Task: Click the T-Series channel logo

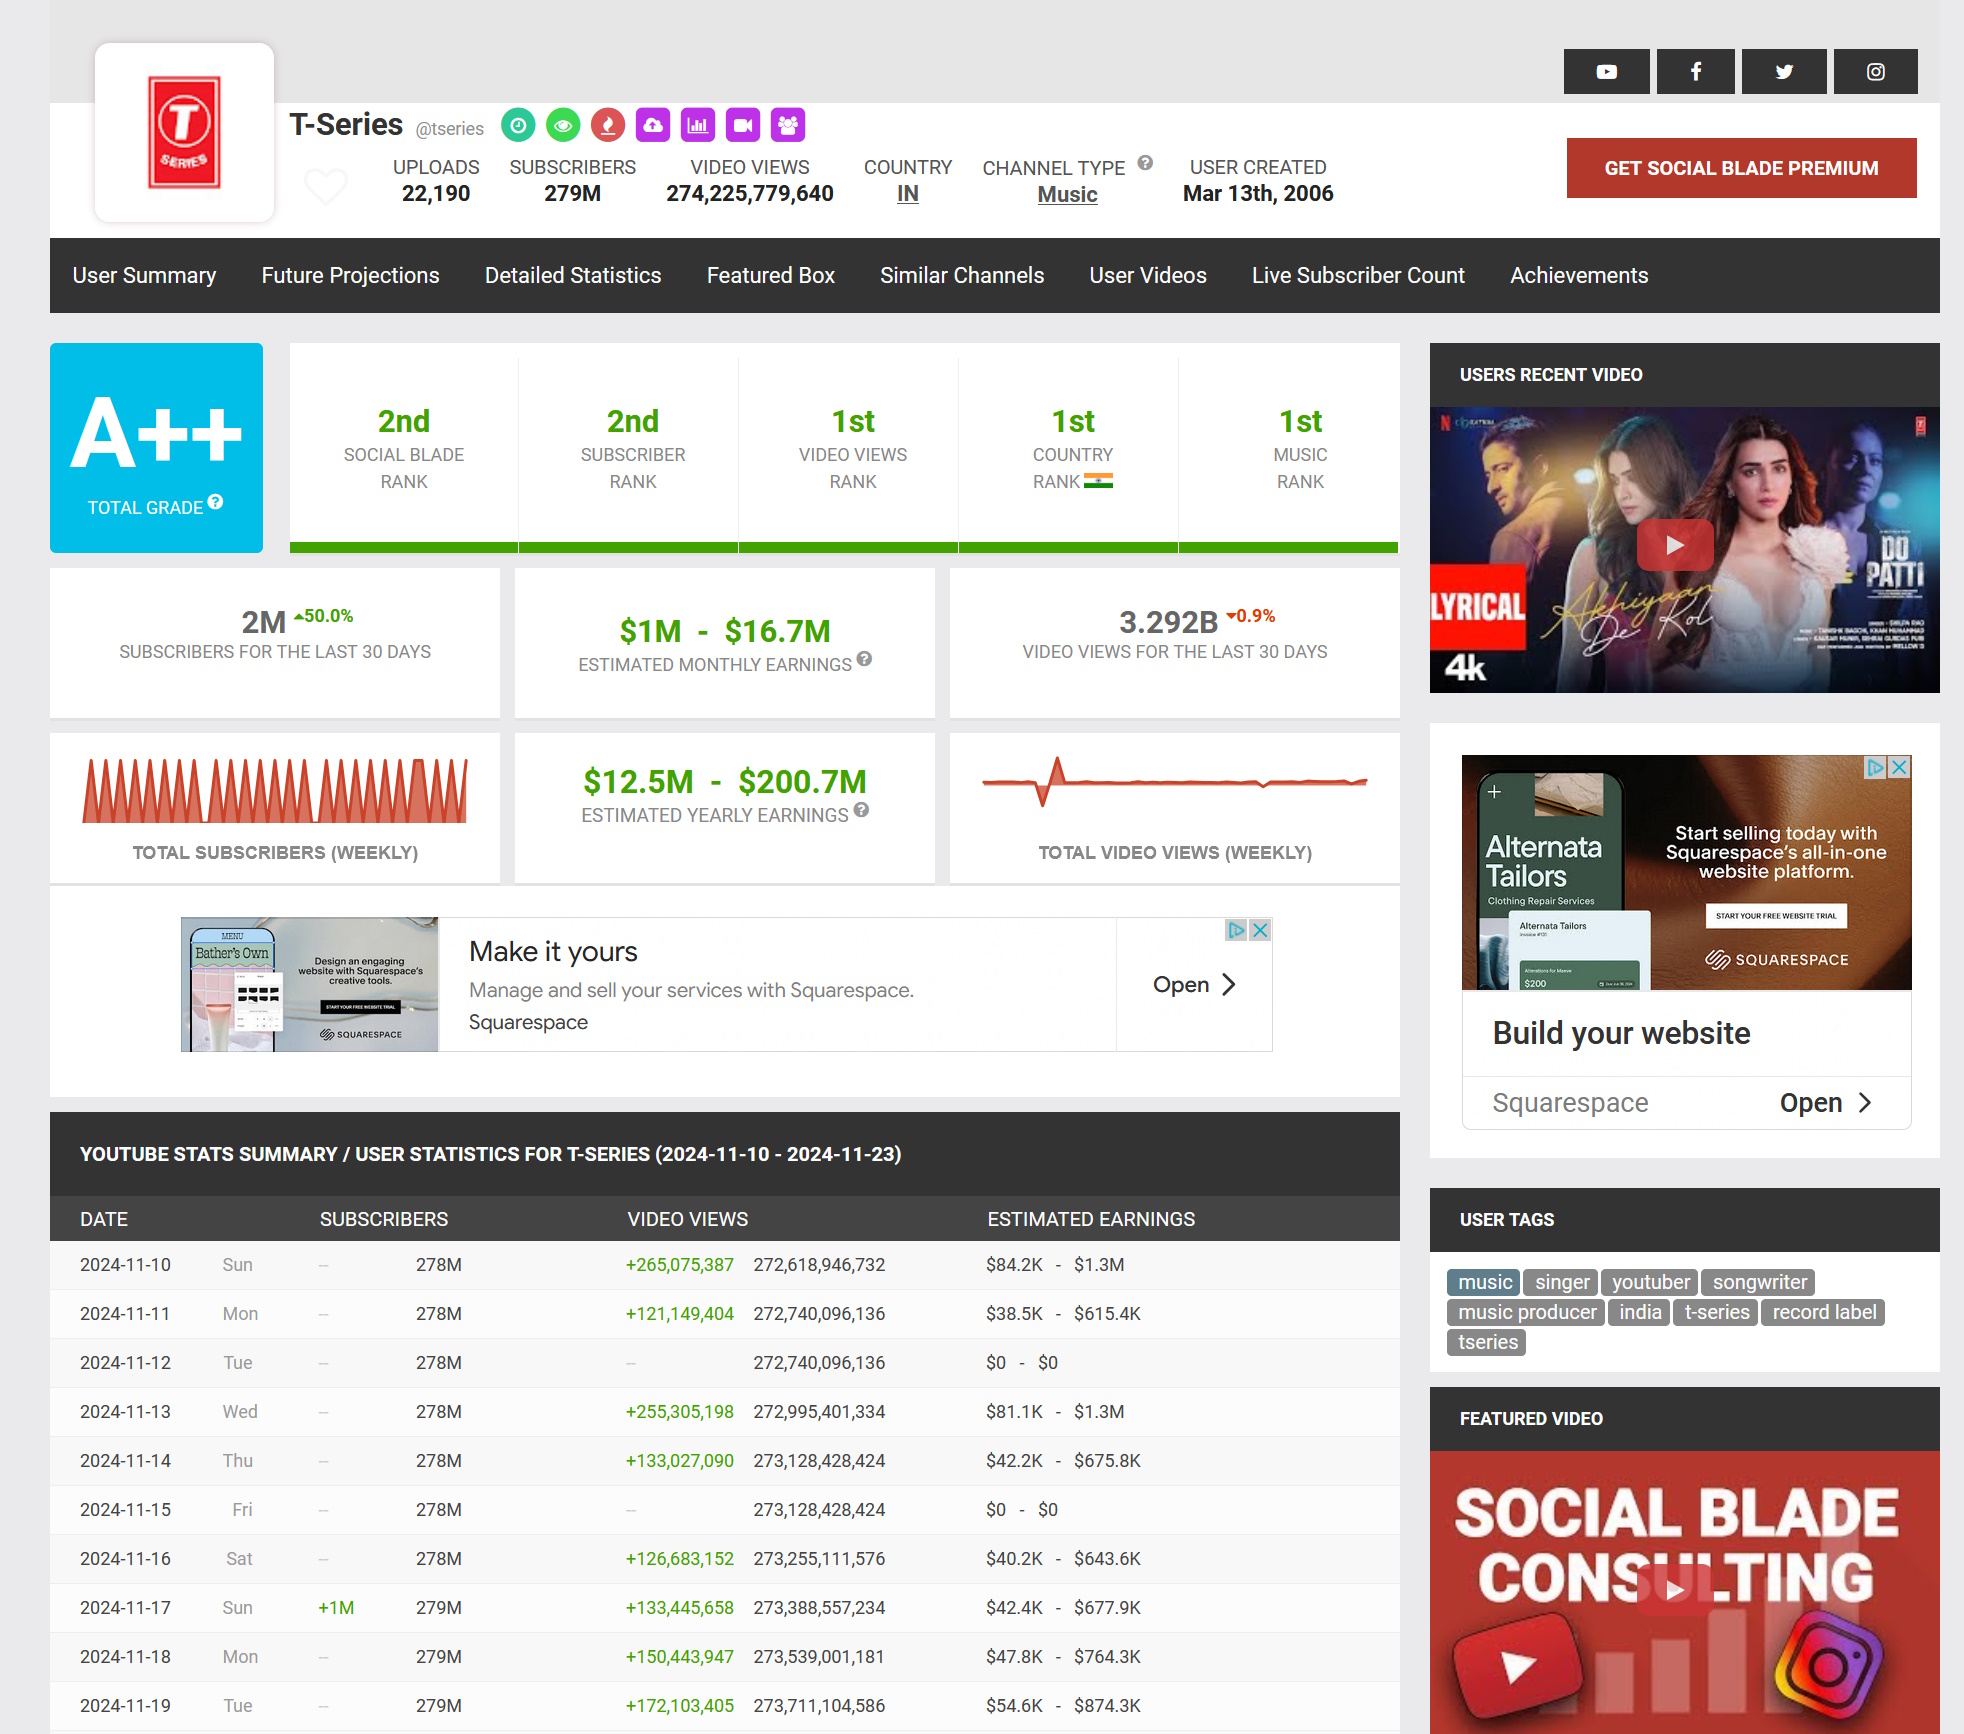Action: click(184, 132)
